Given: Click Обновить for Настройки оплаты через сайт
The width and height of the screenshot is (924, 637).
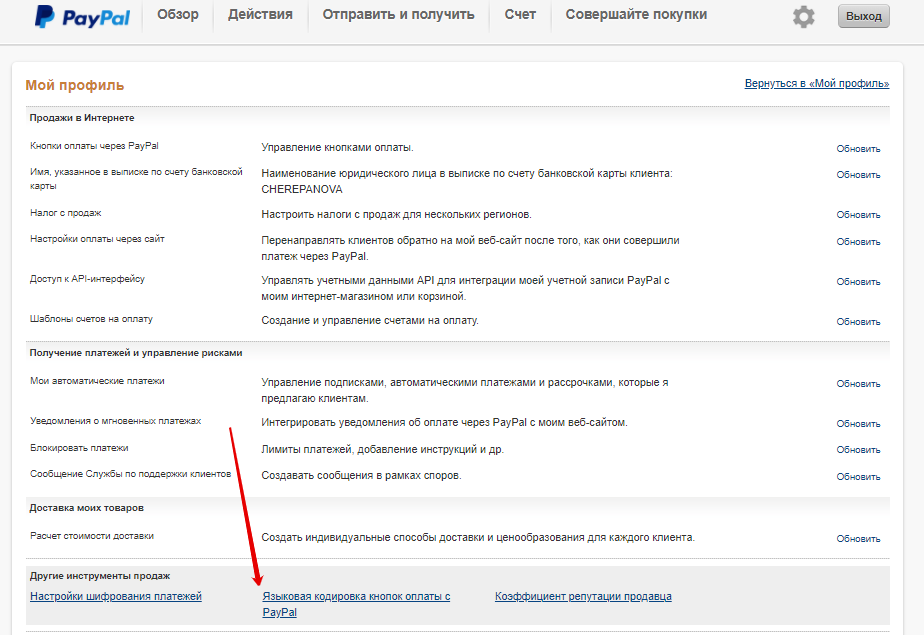Looking at the screenshot, I should click(858, 242).
